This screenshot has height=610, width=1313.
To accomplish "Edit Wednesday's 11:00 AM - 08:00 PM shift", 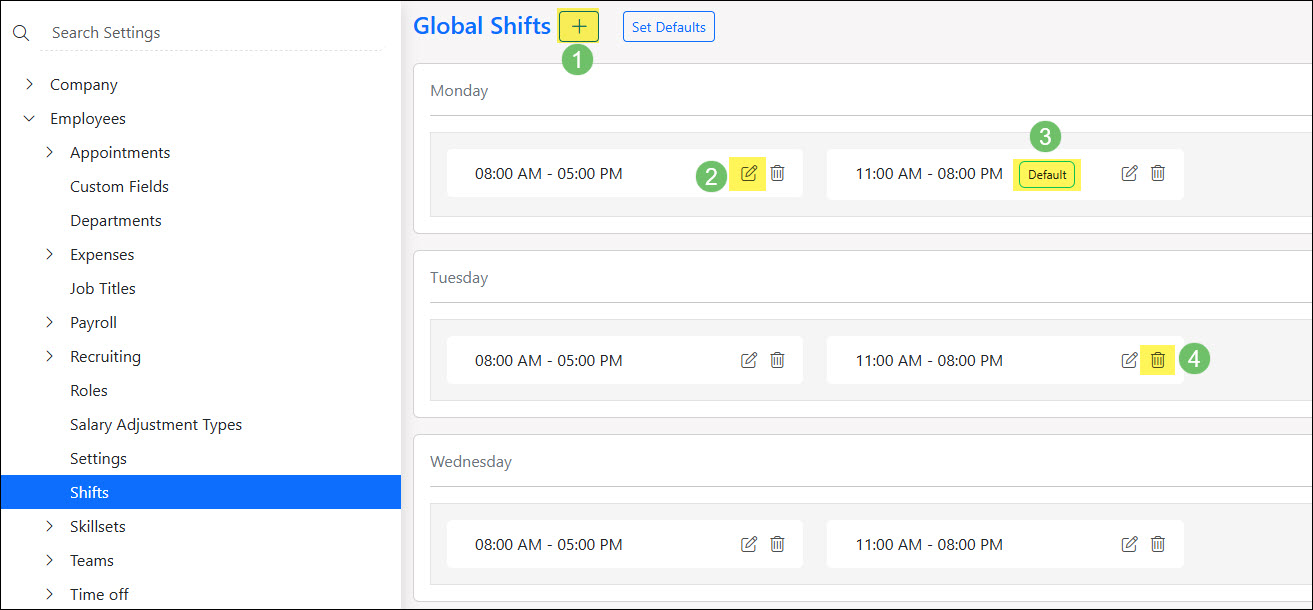I will [1129, 545].
